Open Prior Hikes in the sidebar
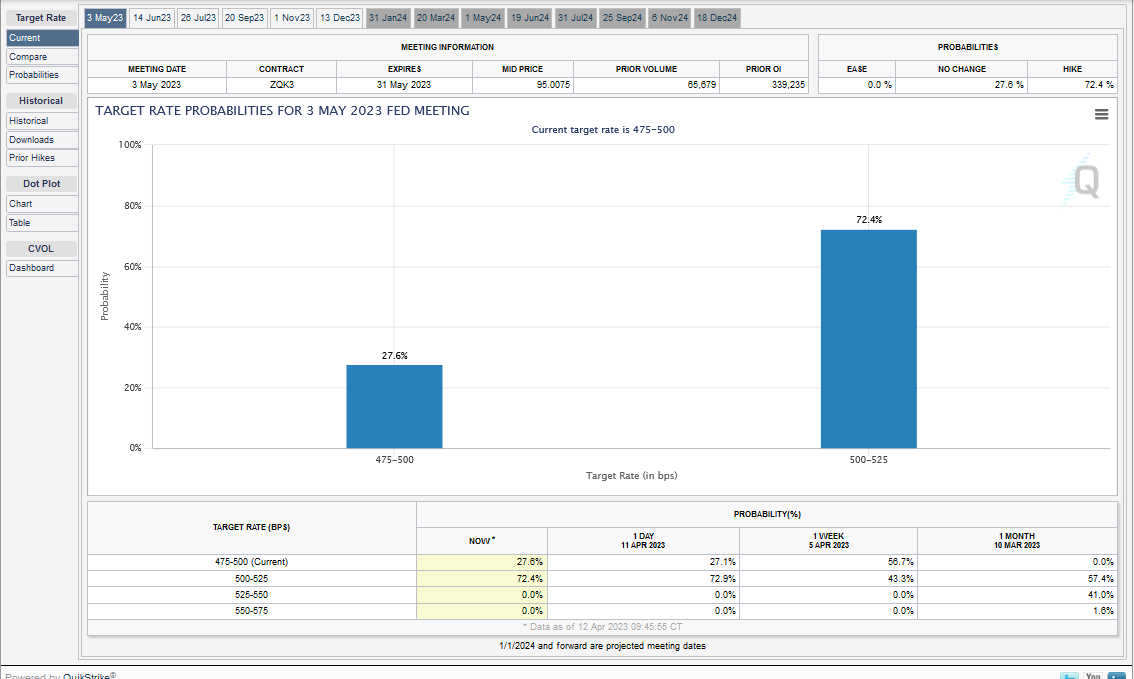The width and height of the screenshot is (1134, 679). tap(42, 158)
